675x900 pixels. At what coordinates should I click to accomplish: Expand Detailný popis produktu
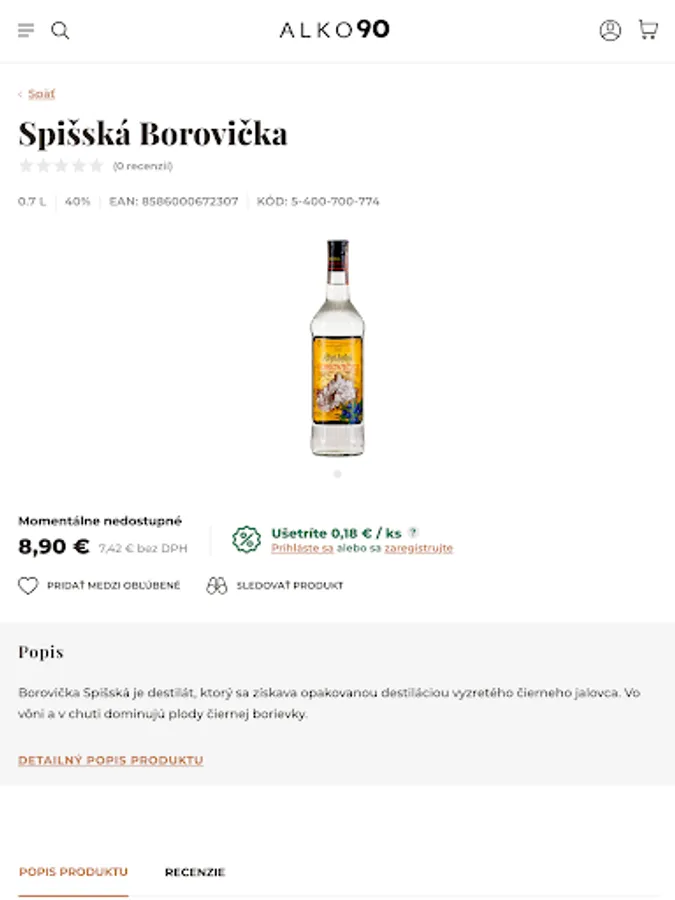111,760
